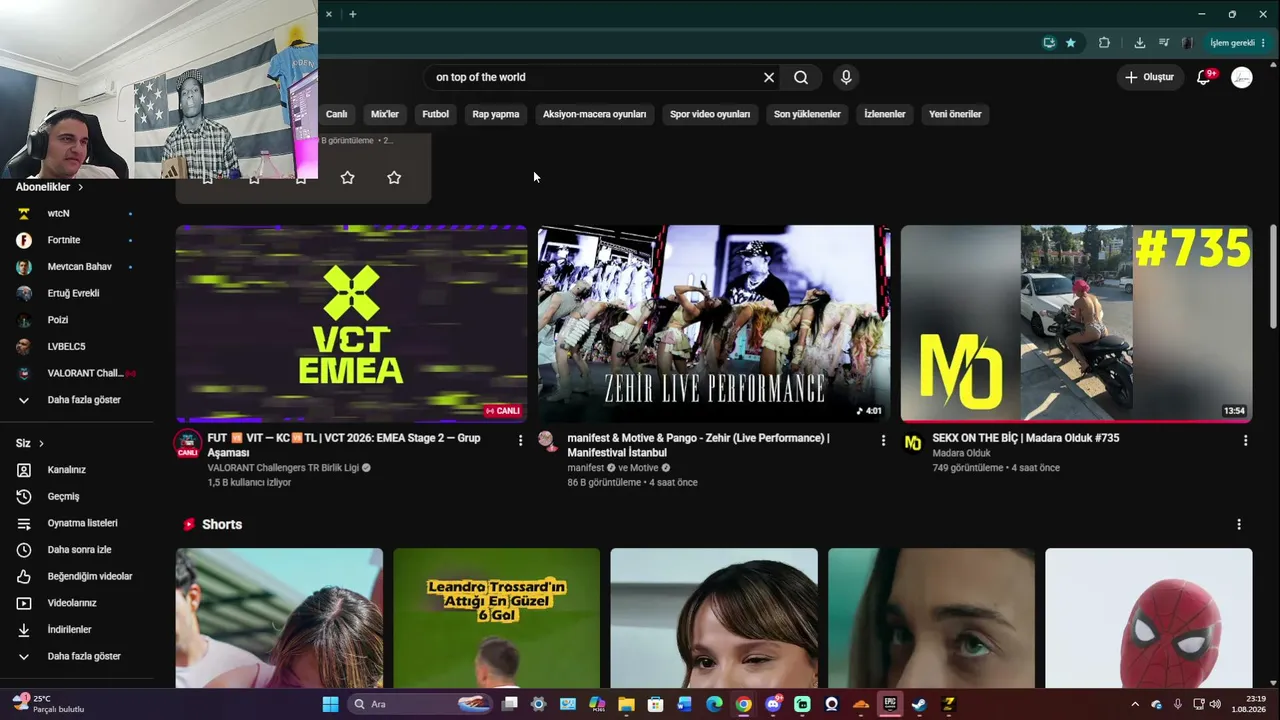Click the fourth star rating icon
The width and height of the screenshot is (1280, 720).
pos(347,177)
